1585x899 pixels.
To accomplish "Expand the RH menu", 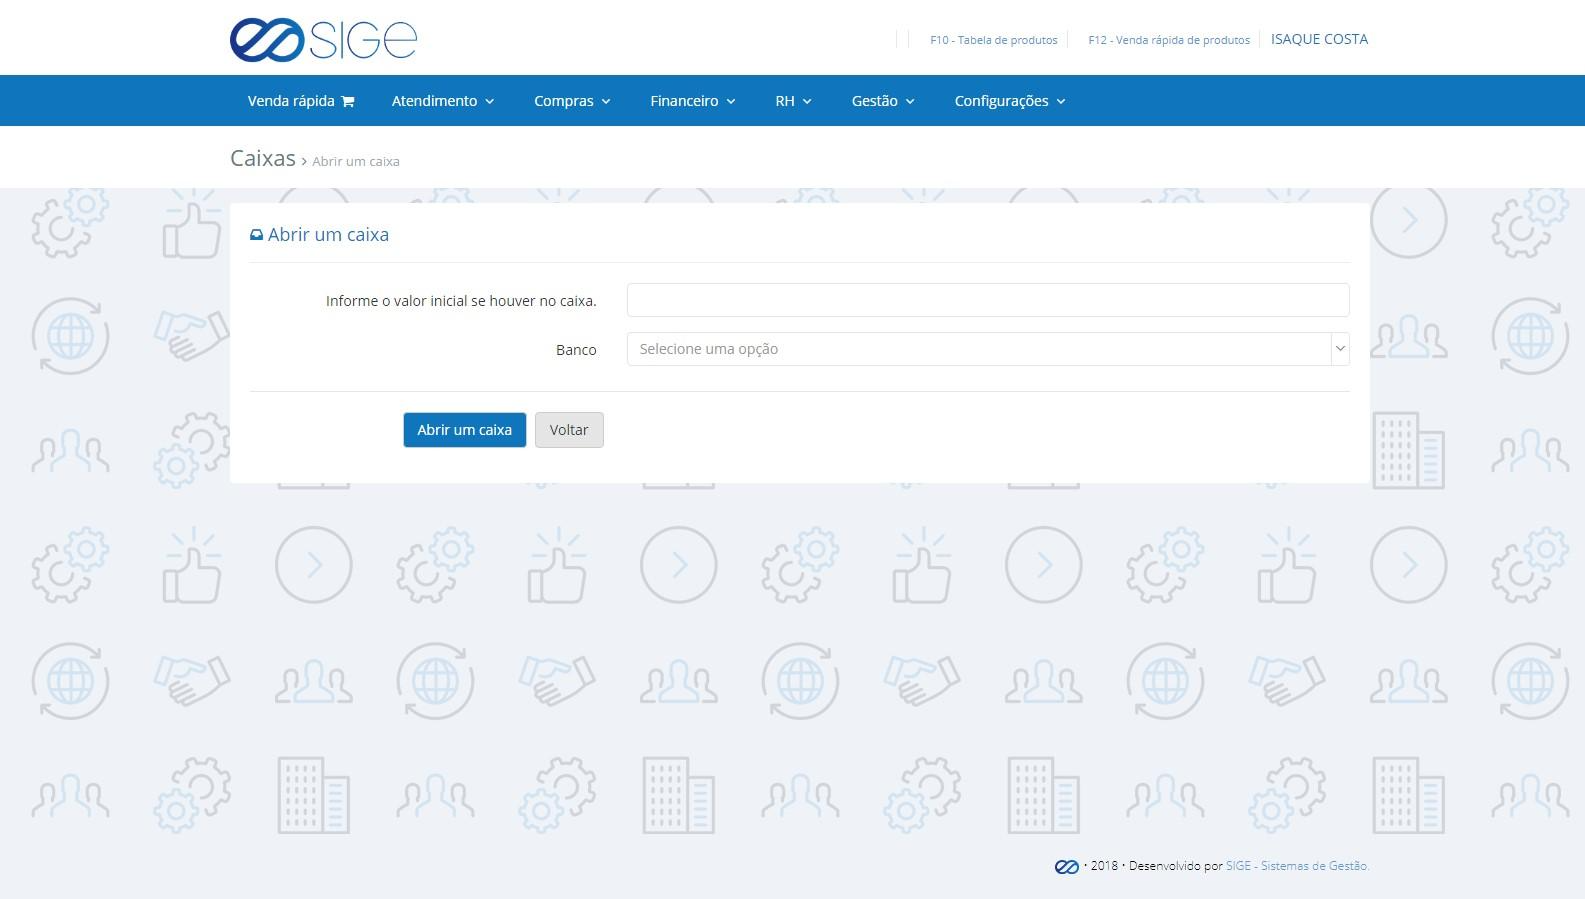I will click(x=794, y=101).
